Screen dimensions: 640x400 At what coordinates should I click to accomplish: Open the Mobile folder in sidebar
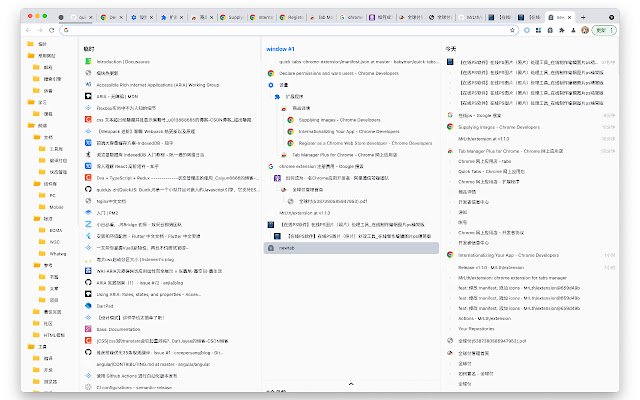51,207
